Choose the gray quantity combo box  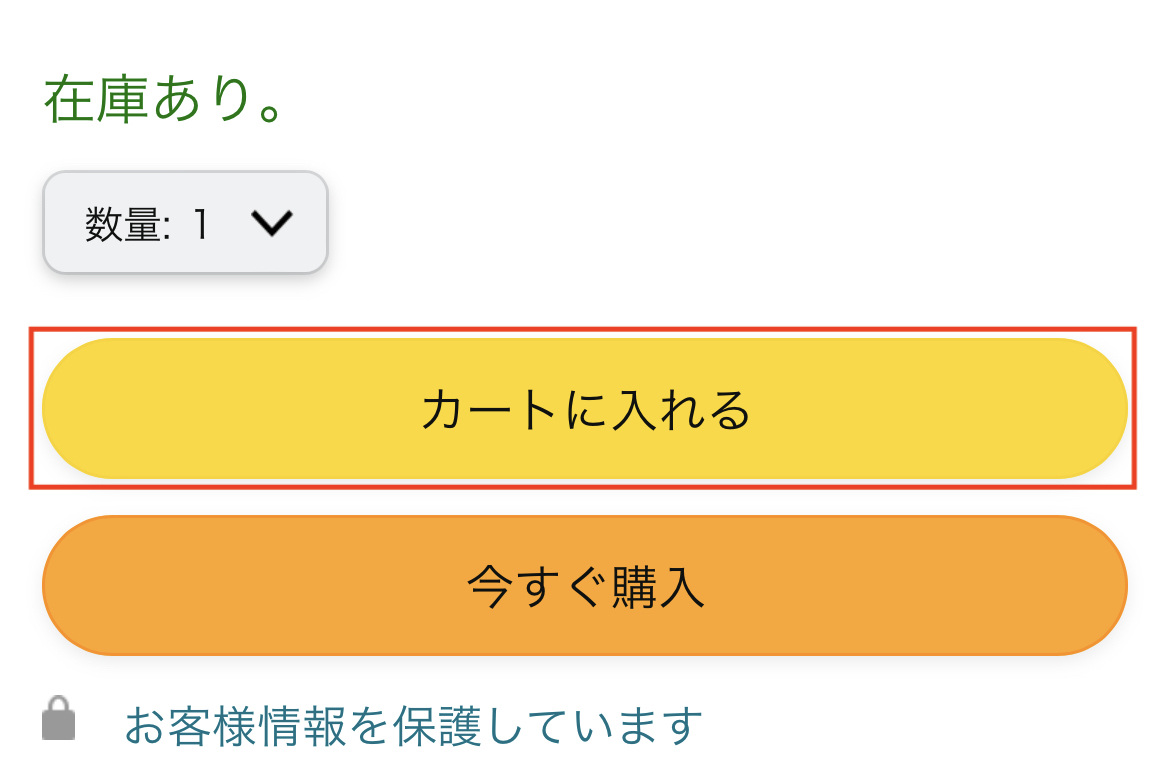[x=185, y=223]
